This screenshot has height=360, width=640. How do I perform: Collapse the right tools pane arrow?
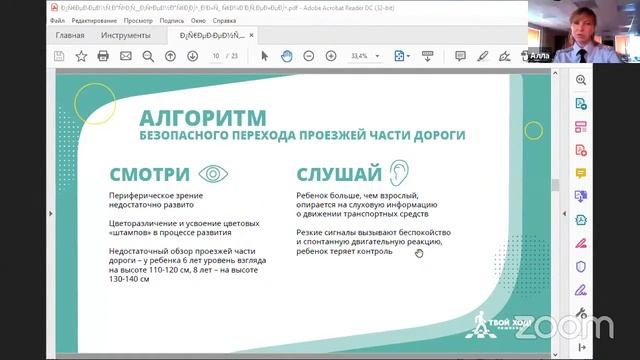click(564, 213)
